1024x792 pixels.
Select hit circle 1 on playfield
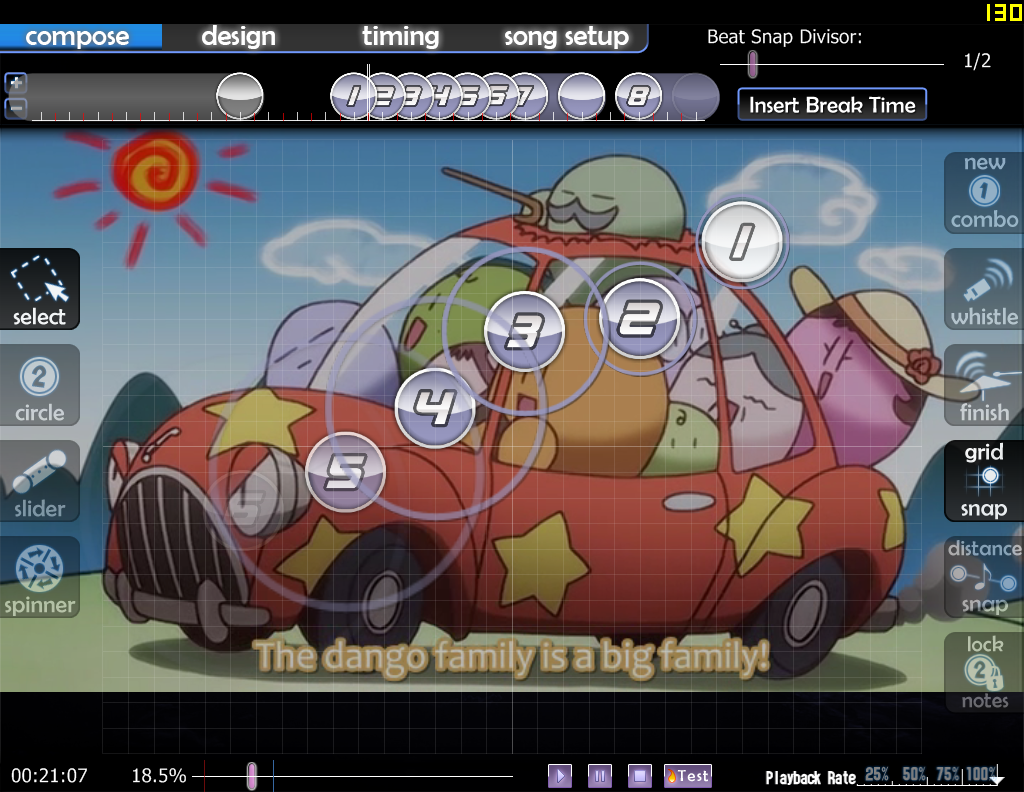[x=741, y=242]
